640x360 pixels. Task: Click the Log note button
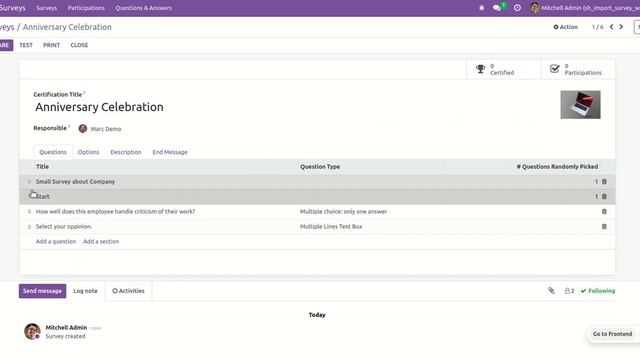click(85, 291)
